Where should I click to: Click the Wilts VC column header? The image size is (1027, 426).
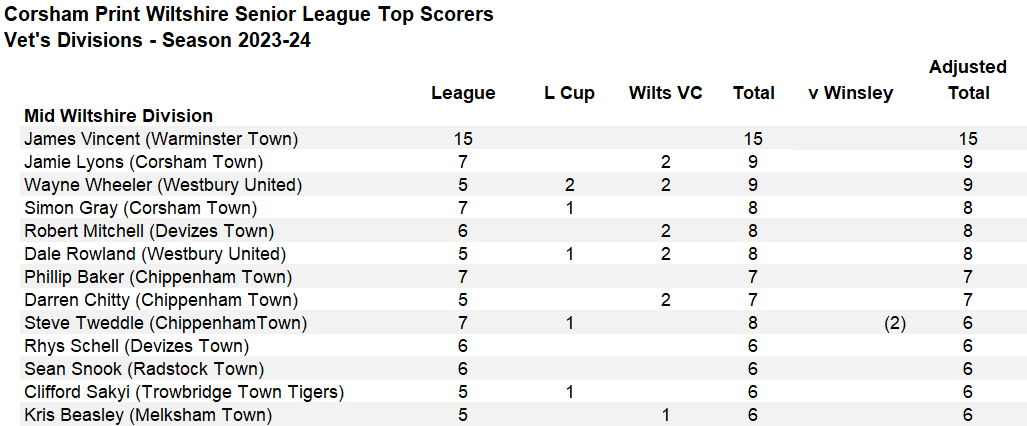click(665, 94)
